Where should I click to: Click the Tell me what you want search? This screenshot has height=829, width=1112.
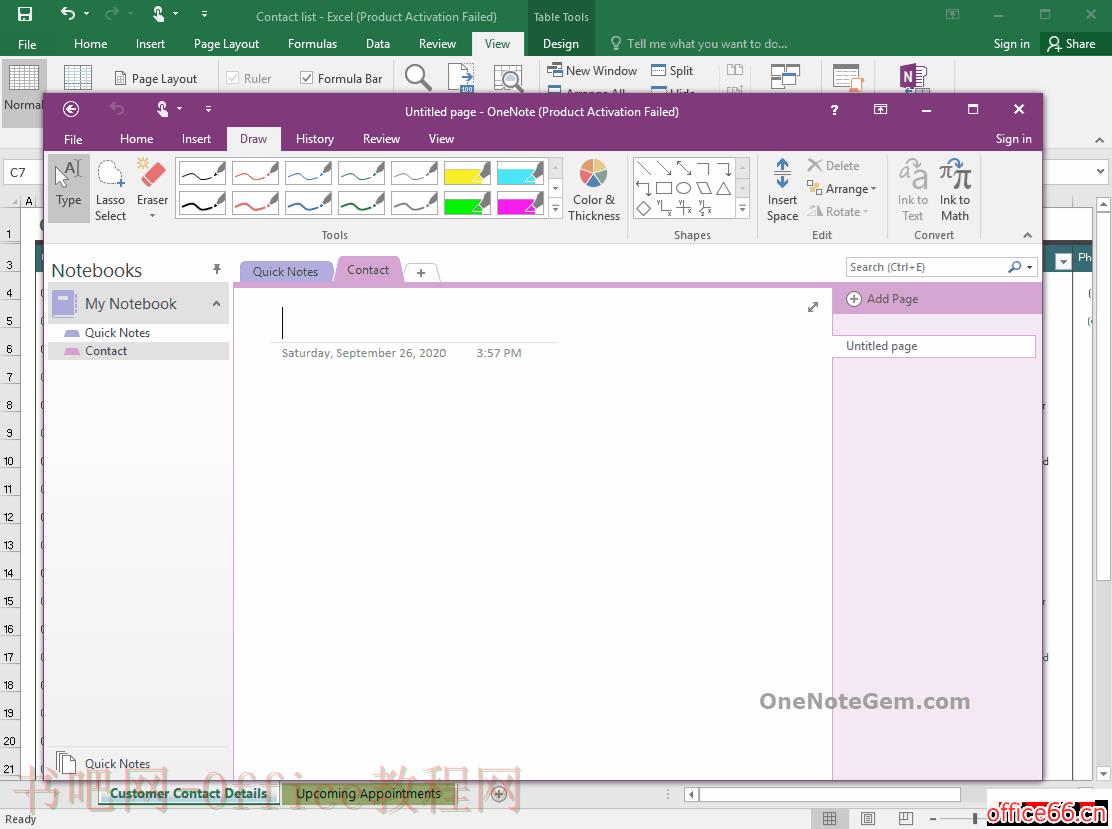point(699,44)
